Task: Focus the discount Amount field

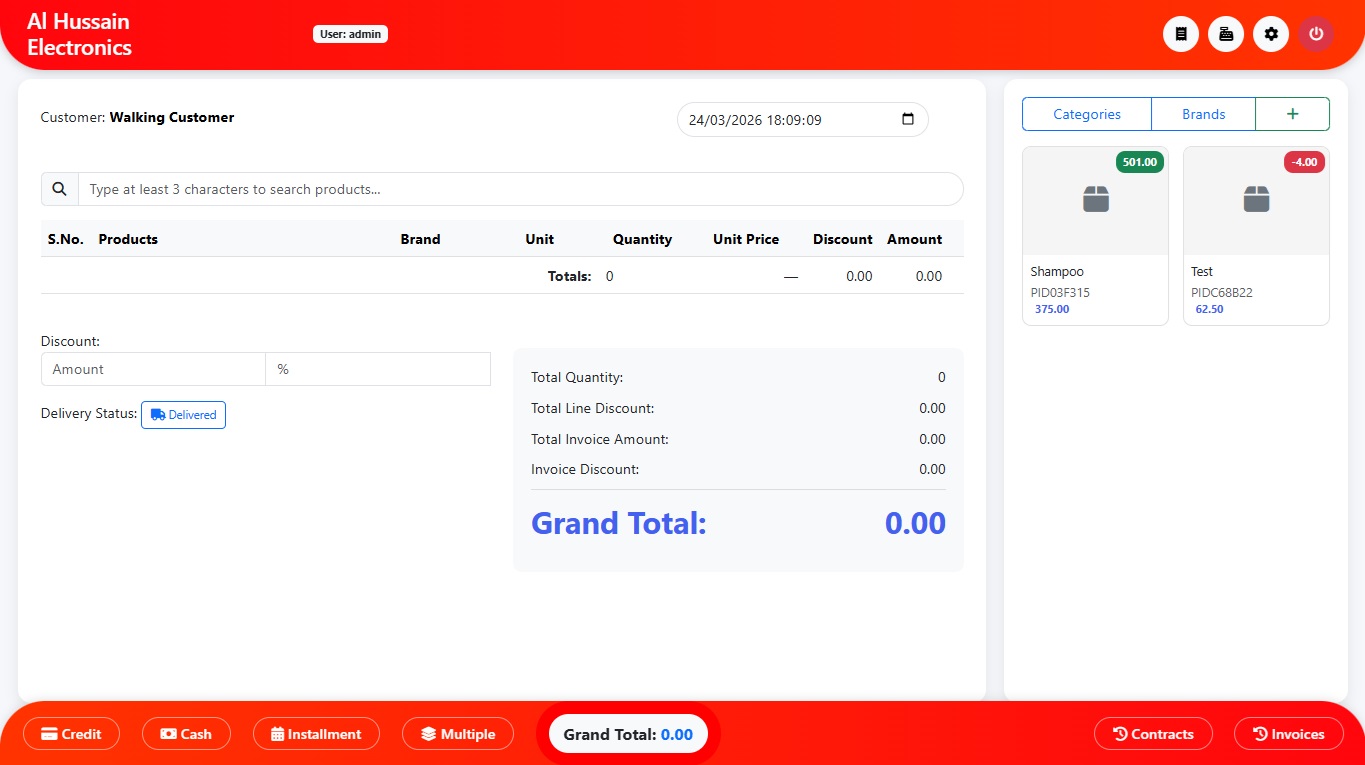Action: point(153,369)
